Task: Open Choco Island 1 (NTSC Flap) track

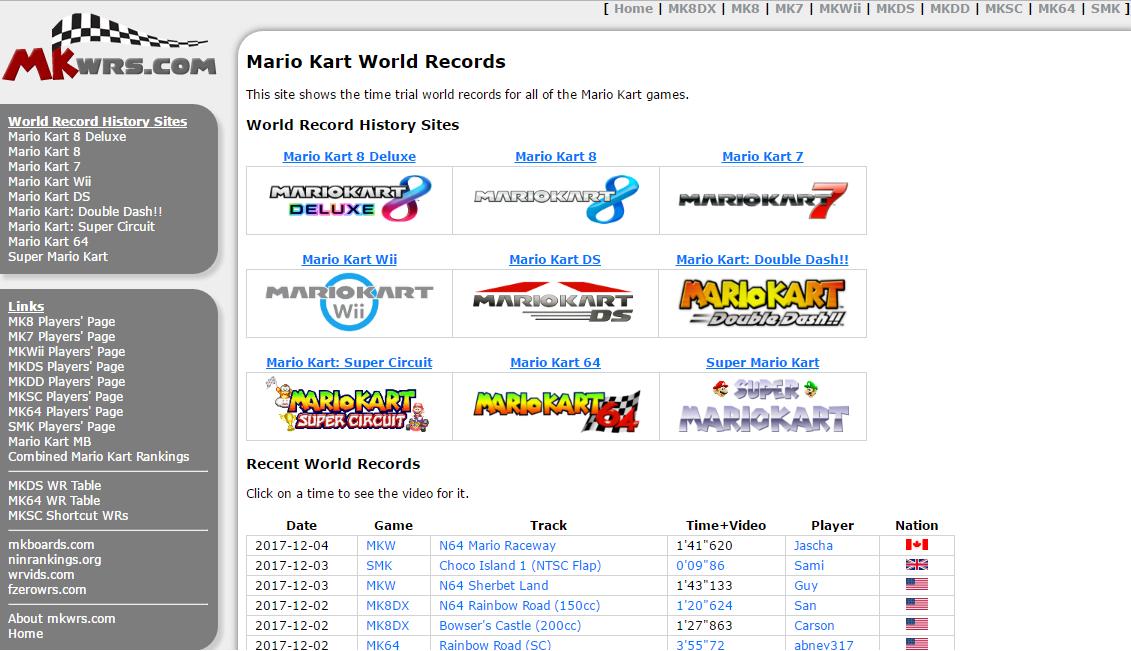Action: click(520, 566)
